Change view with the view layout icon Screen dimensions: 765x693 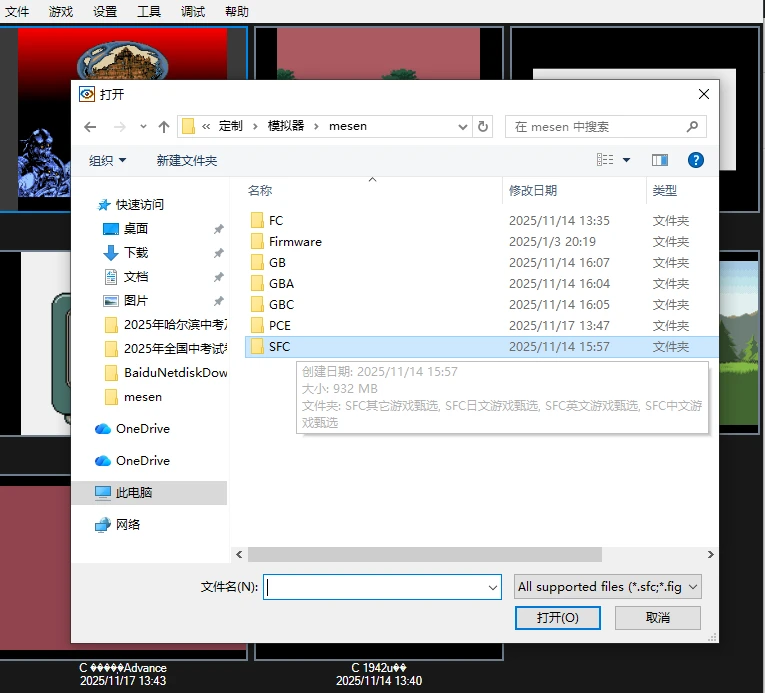(x=605, y=160)
